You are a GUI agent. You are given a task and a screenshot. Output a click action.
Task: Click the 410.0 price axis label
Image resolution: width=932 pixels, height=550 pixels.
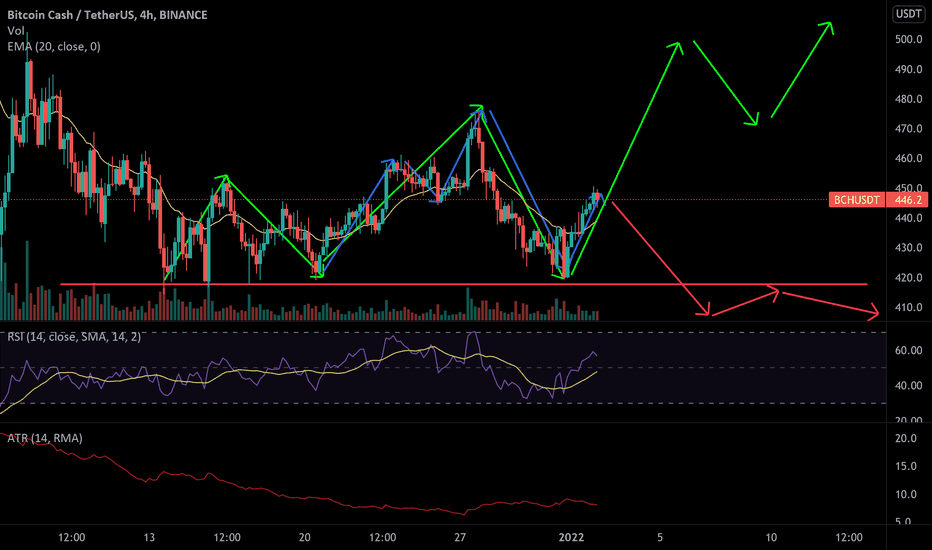908,307
